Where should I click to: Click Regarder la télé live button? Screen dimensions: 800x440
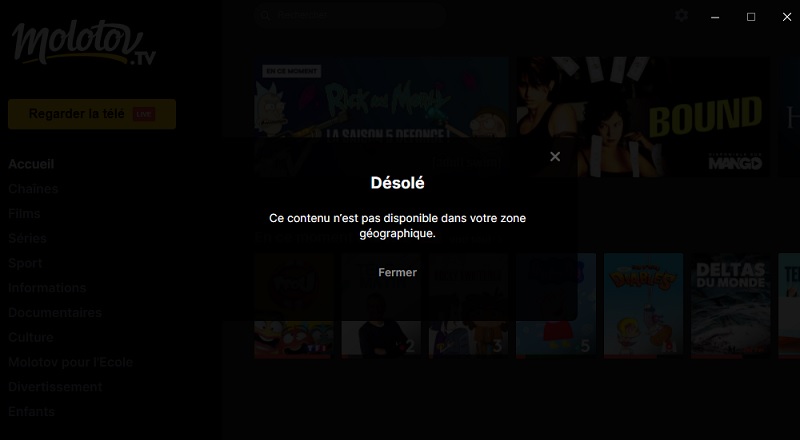coord(92,114)
